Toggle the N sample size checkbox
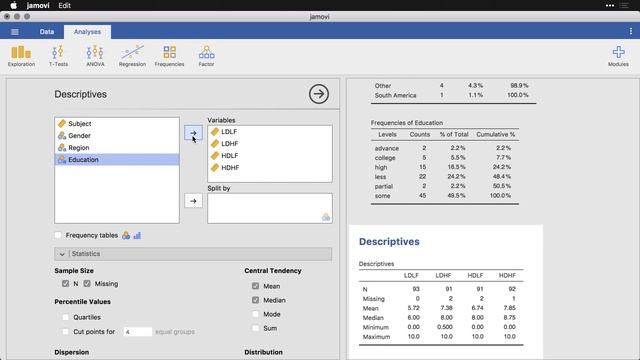This screenshot has width=640, height=360. coord(65,283)
